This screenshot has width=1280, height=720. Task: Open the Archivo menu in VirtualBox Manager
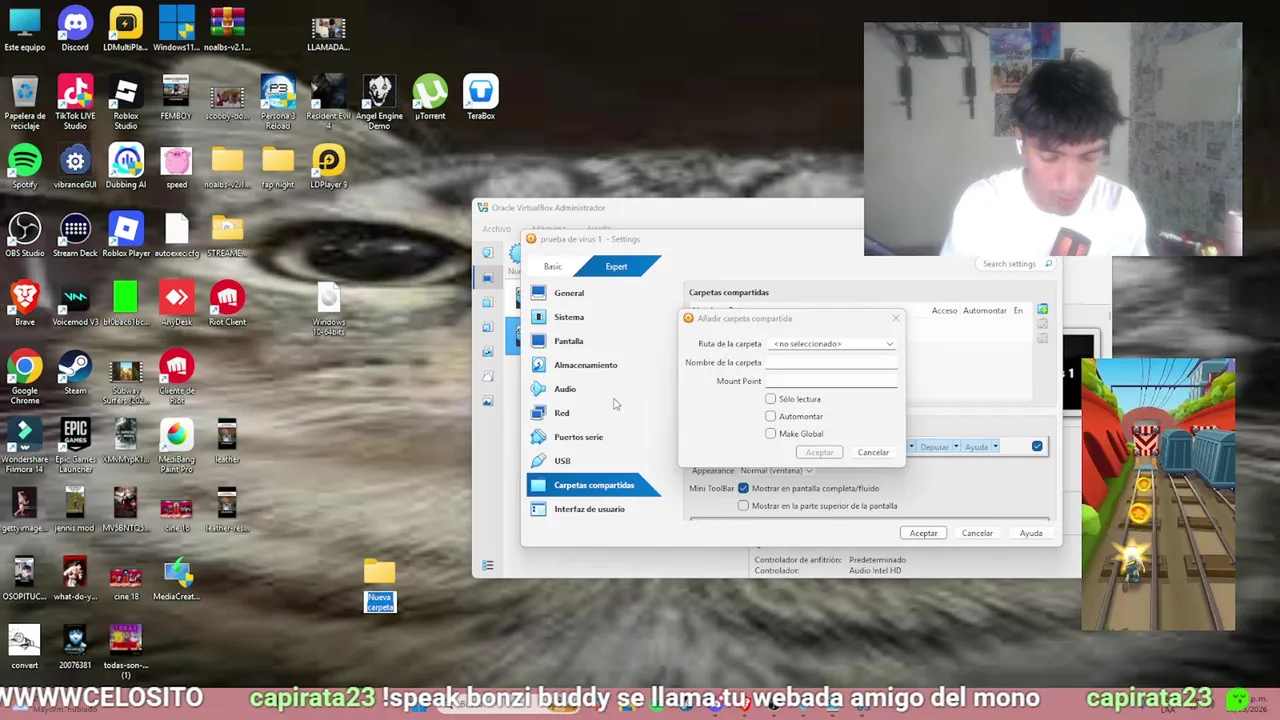[x=496, y=229]
